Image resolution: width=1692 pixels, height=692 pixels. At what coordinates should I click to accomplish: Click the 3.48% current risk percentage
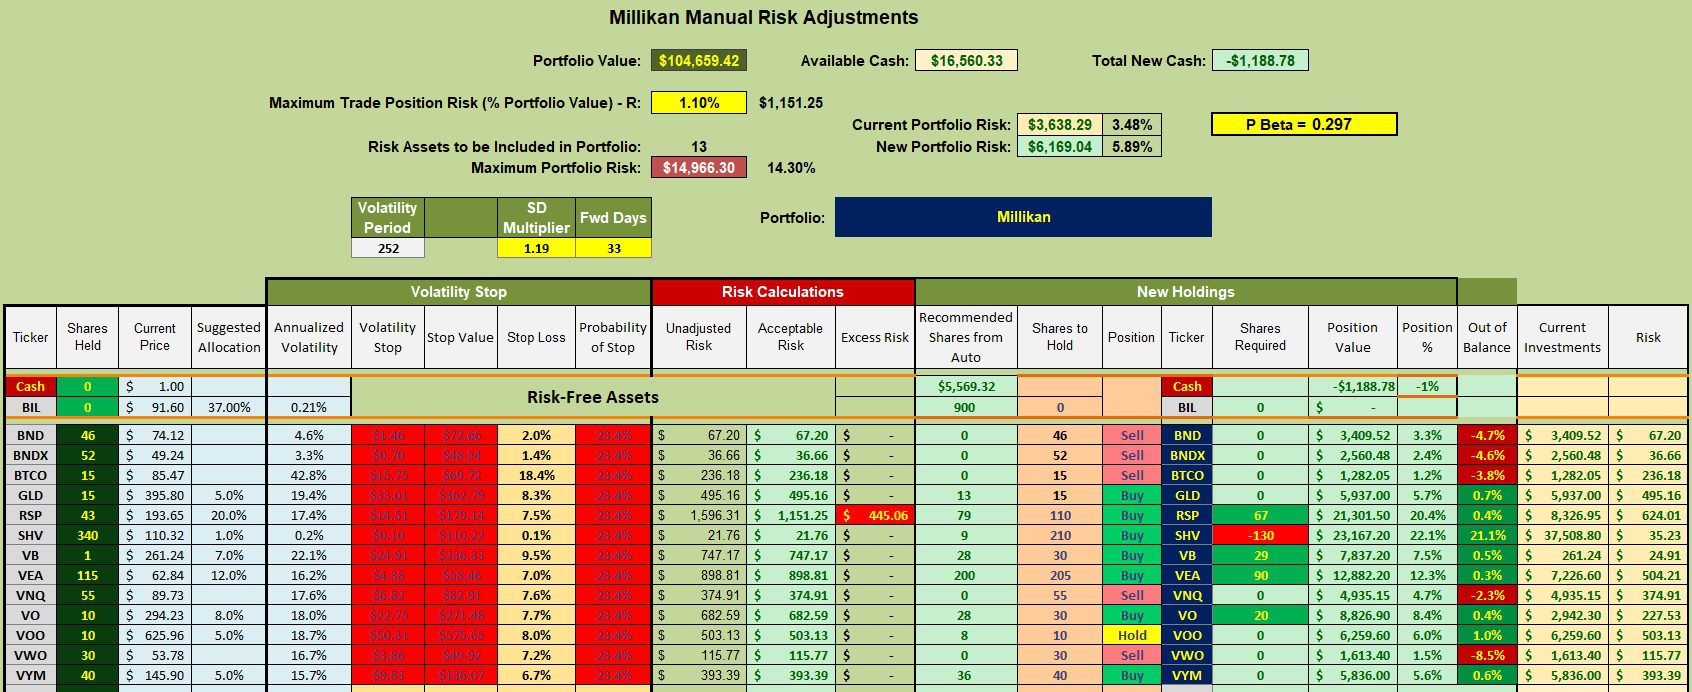pos(1132,125)
